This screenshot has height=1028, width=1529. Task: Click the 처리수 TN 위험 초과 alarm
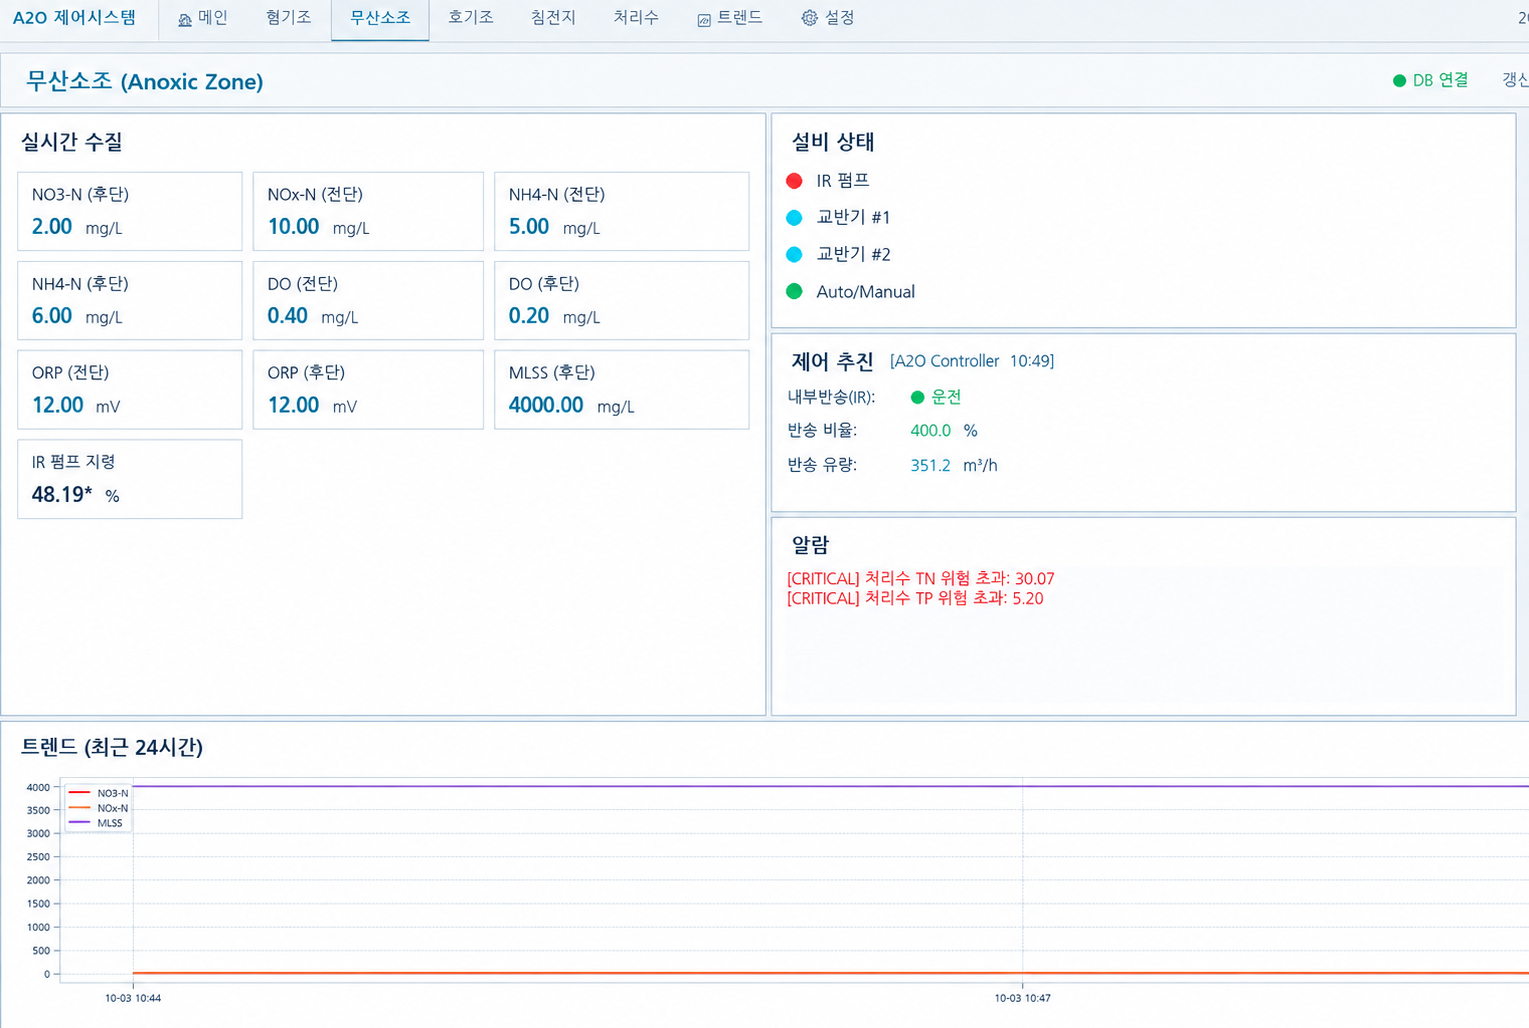tap(920, 578)
